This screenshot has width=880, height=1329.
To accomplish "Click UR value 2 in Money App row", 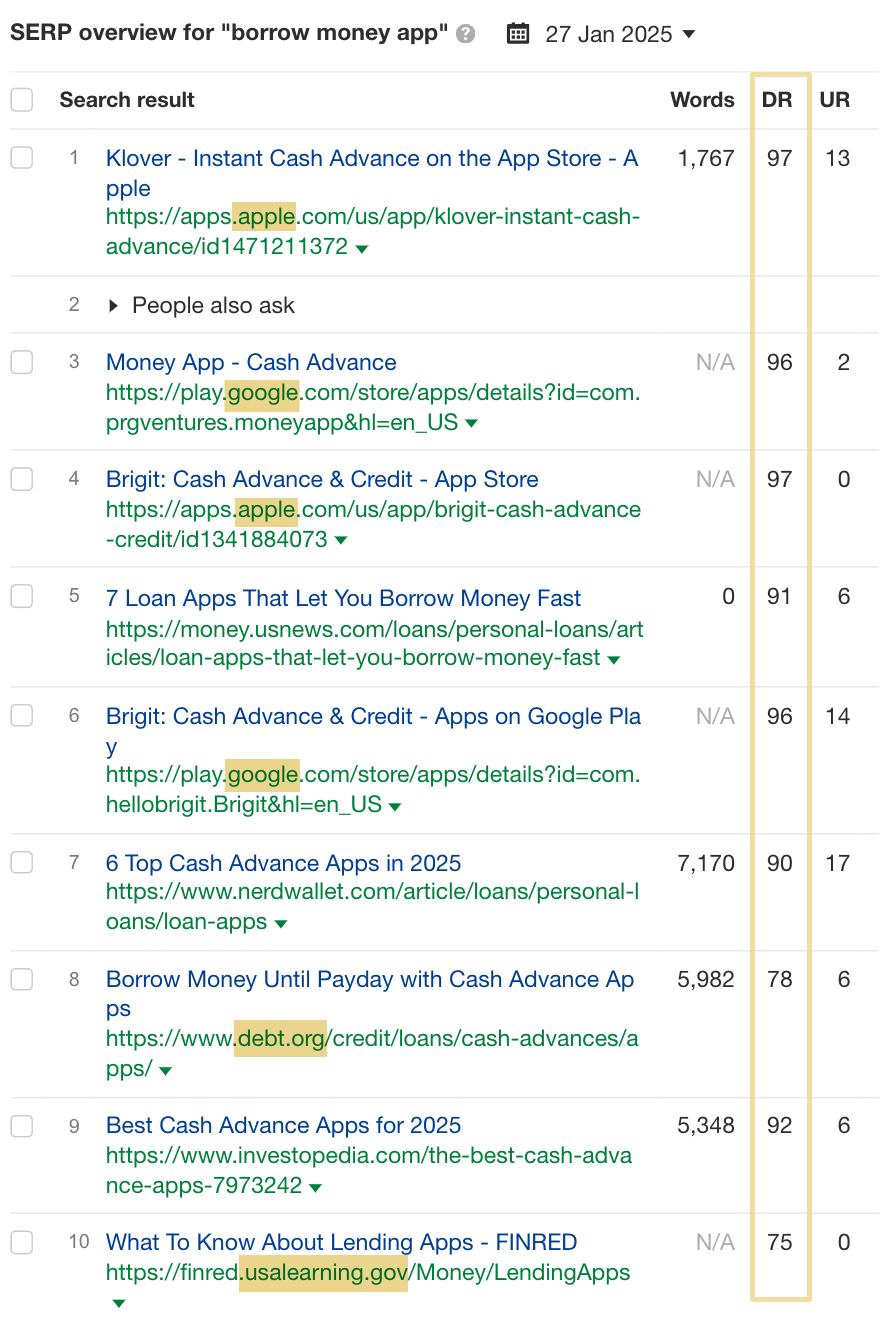I will 844,362.
